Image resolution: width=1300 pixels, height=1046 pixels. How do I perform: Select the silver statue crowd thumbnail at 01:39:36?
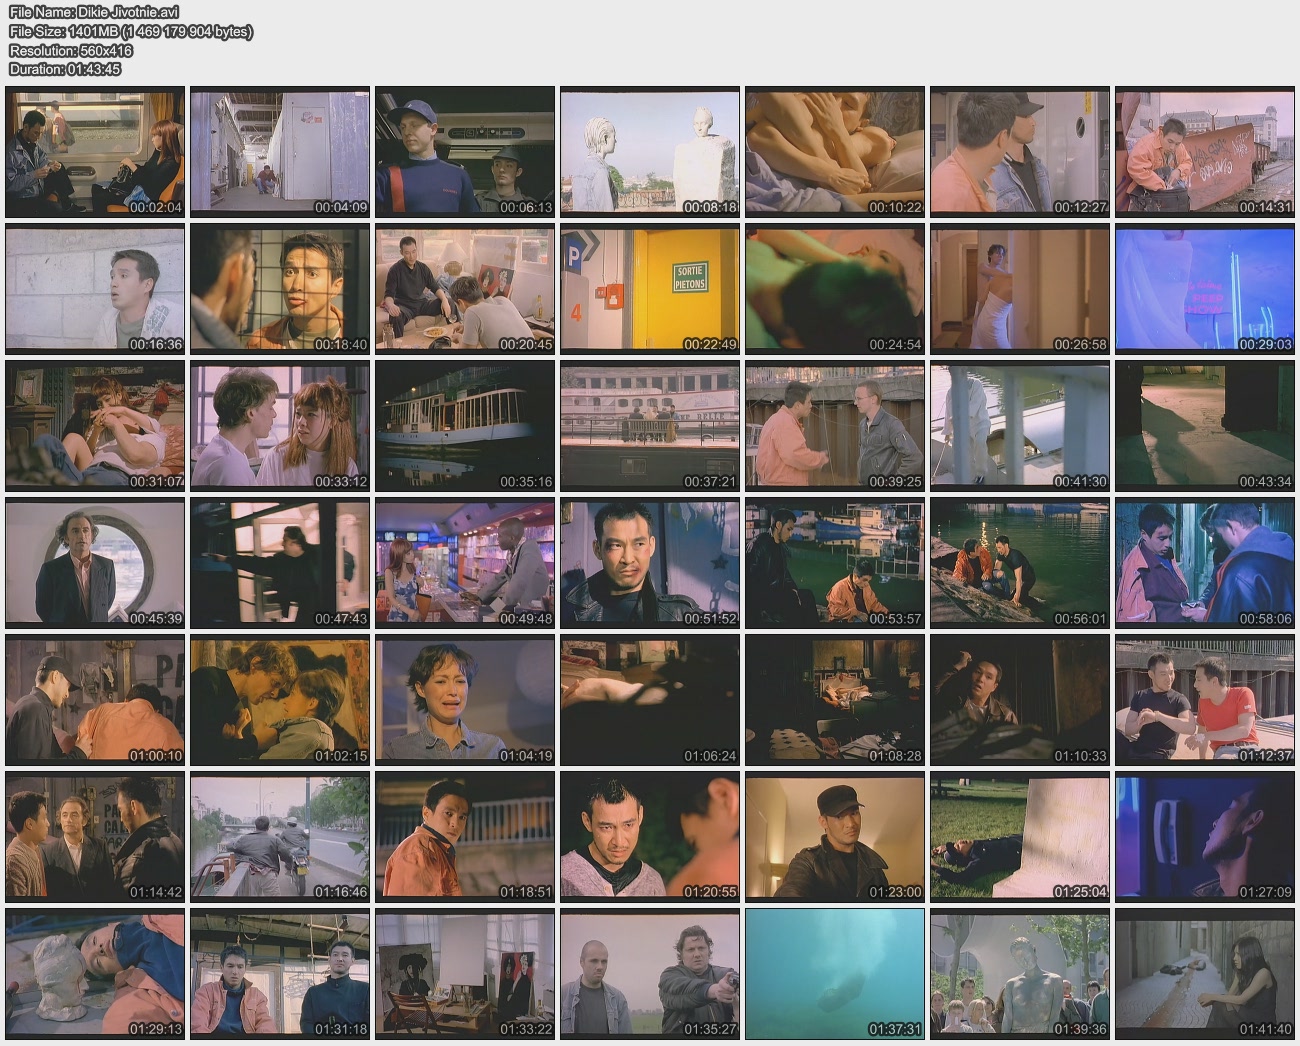pos(1019,974)
